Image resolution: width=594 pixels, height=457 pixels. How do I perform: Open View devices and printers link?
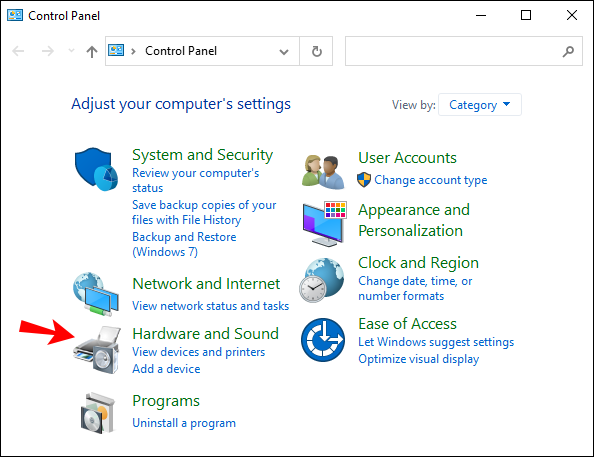pyautogui.click(x=199, y=352)
